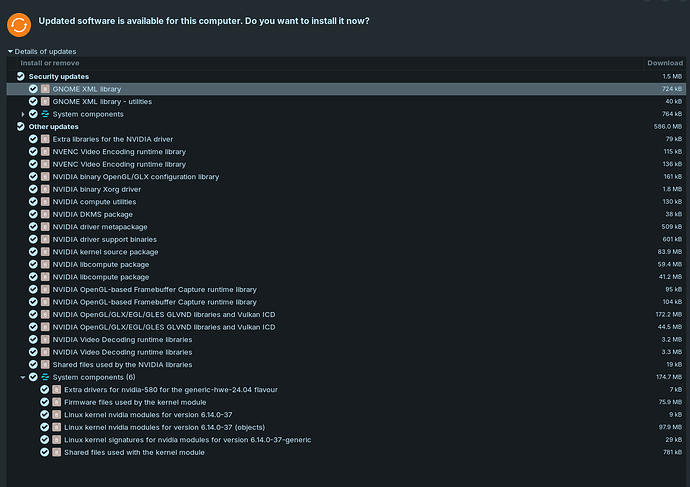
Task: Click the NVIDIA DKMS package icon
Action: (x=45, y=214)
